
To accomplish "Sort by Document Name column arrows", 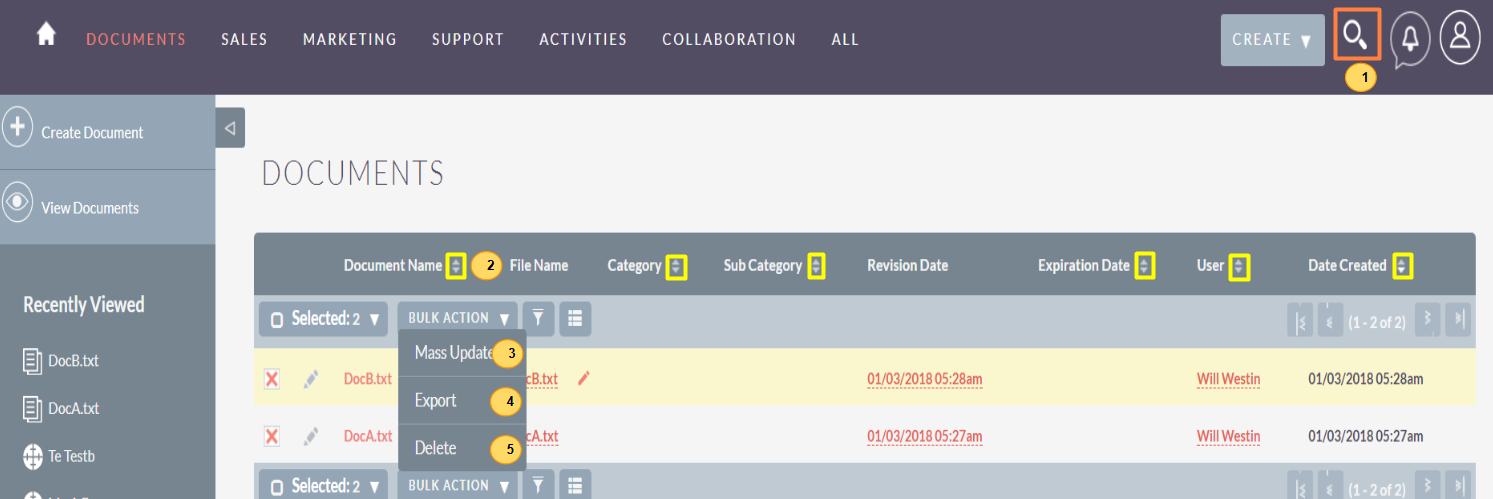I will point(456,266).
